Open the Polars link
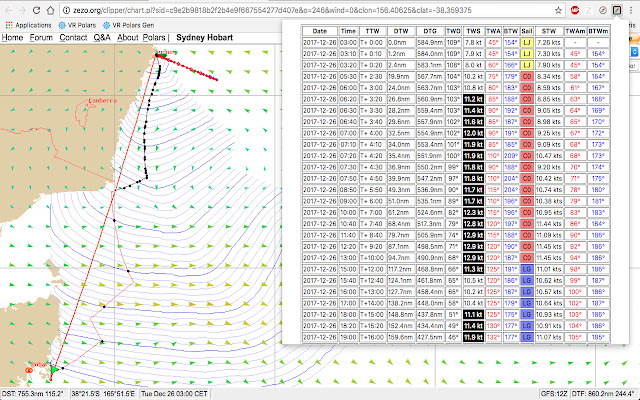The image size is (640, 400). coord(155,37)
